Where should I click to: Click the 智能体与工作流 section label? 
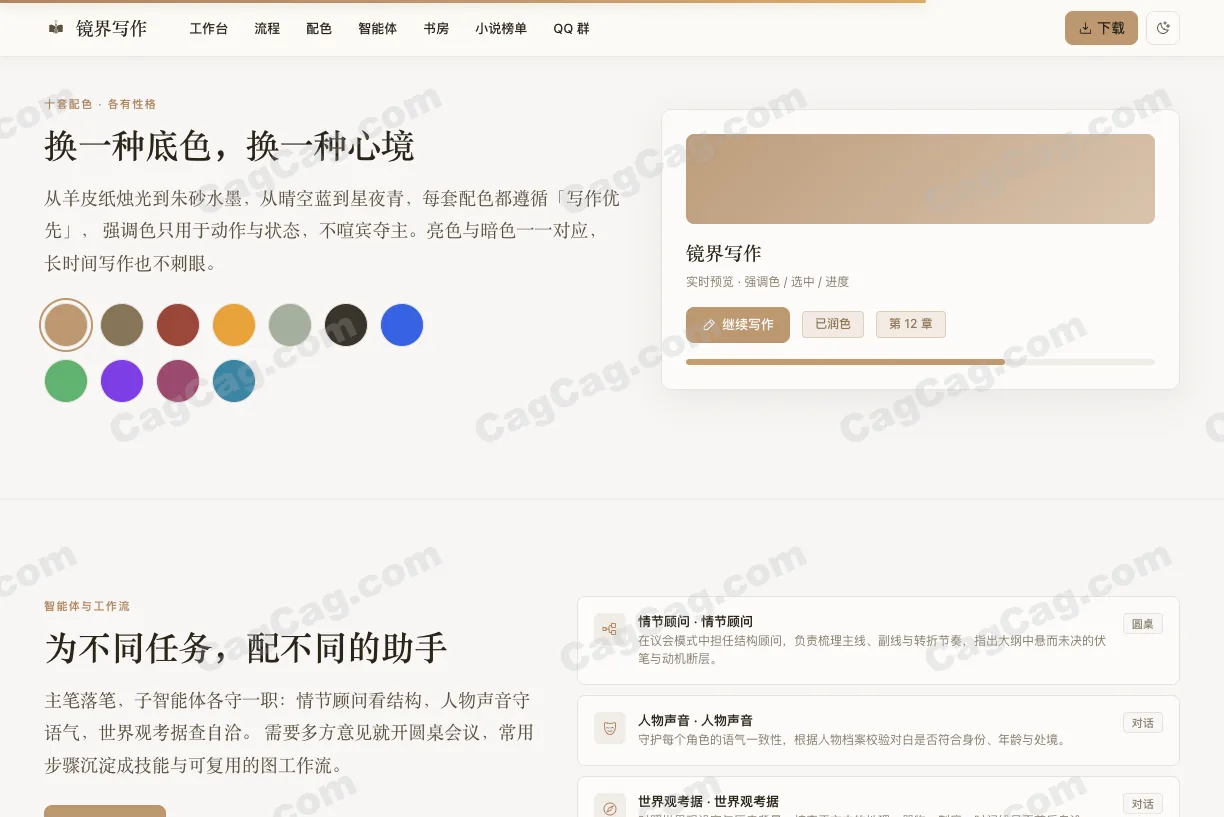coord(87,606)
